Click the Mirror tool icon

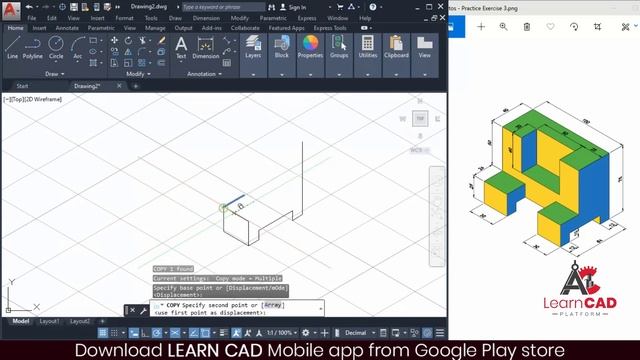coord(128,51)
